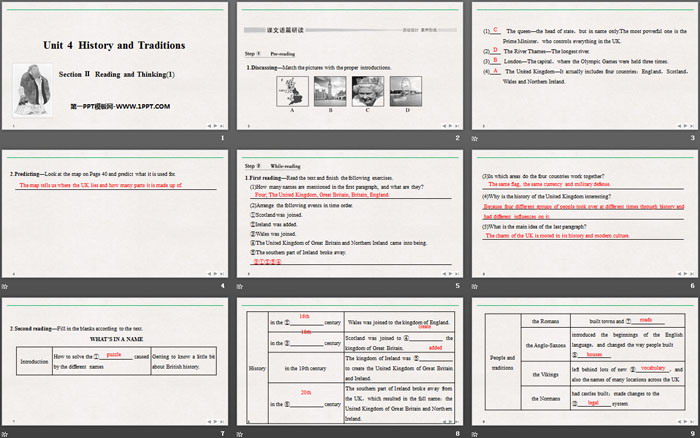Click the next-slide arrow on slide 2

tap(450, 126)
